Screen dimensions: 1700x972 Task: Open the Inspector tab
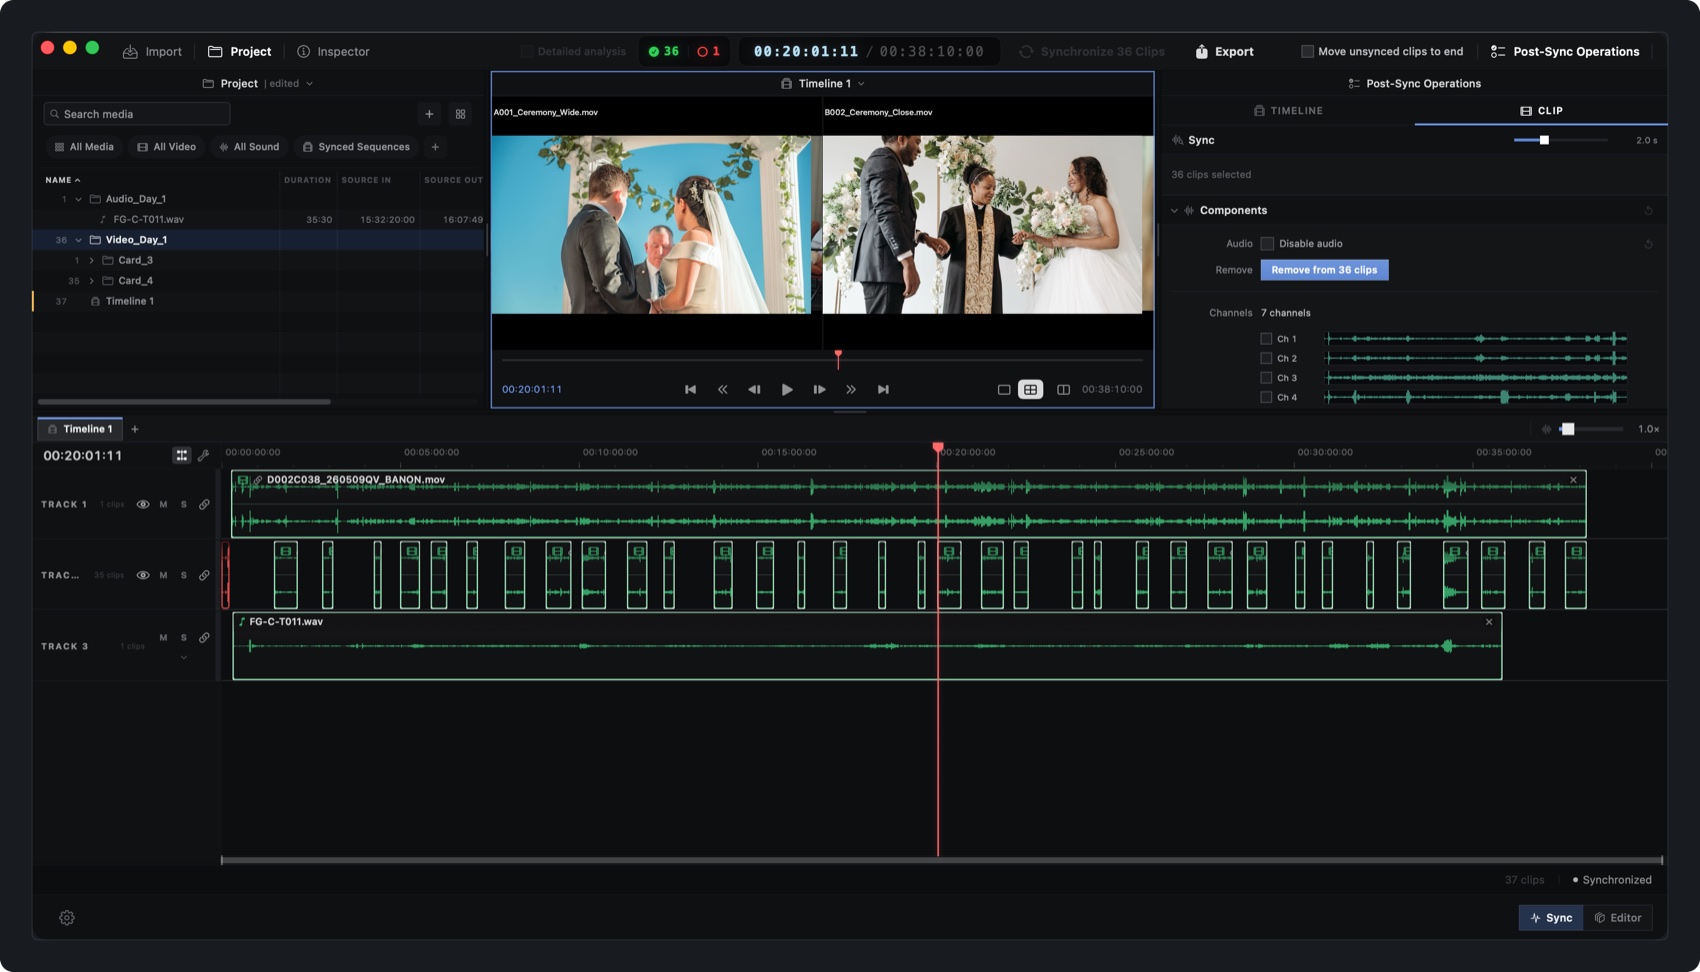[333, 51]
